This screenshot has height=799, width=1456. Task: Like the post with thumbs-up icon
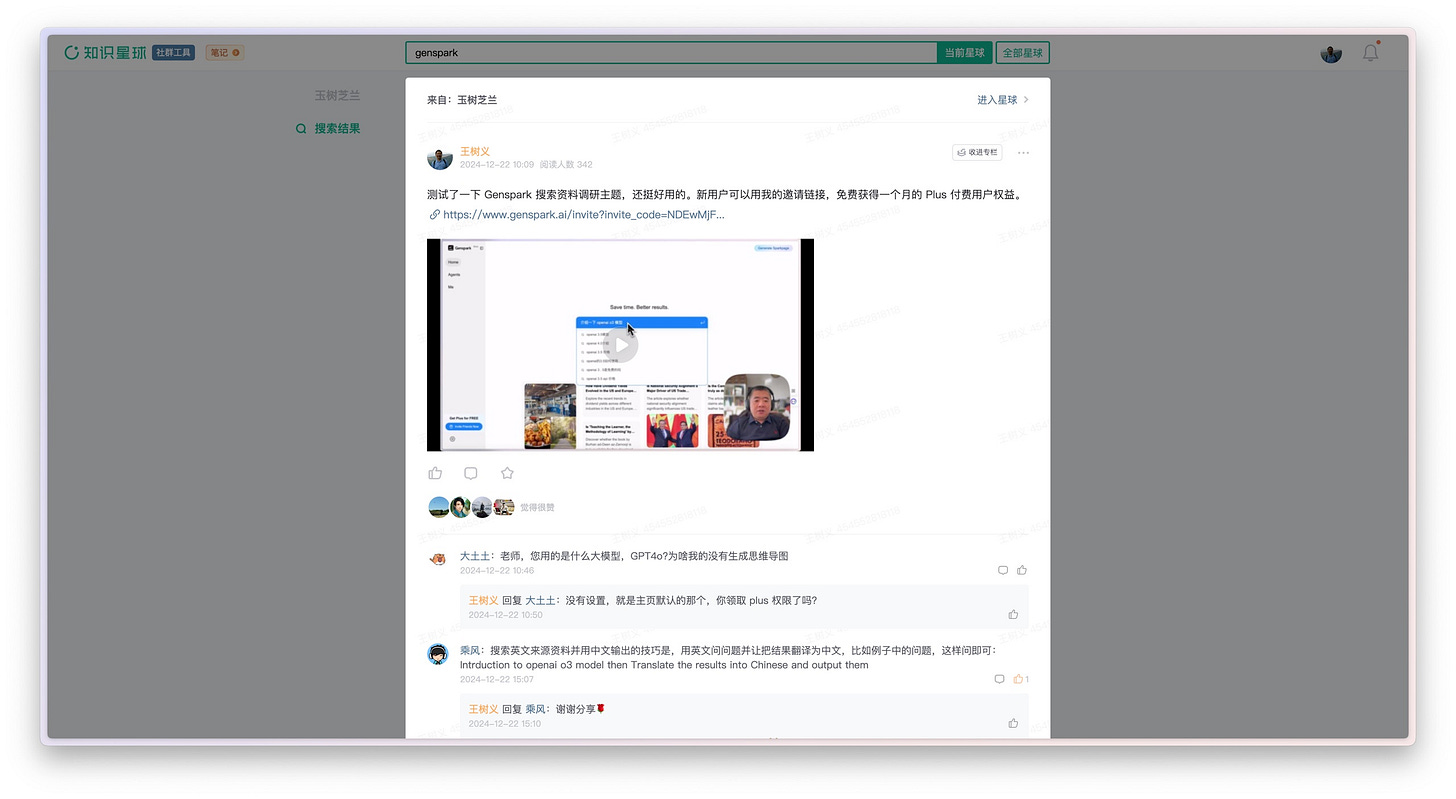(435, 473)
